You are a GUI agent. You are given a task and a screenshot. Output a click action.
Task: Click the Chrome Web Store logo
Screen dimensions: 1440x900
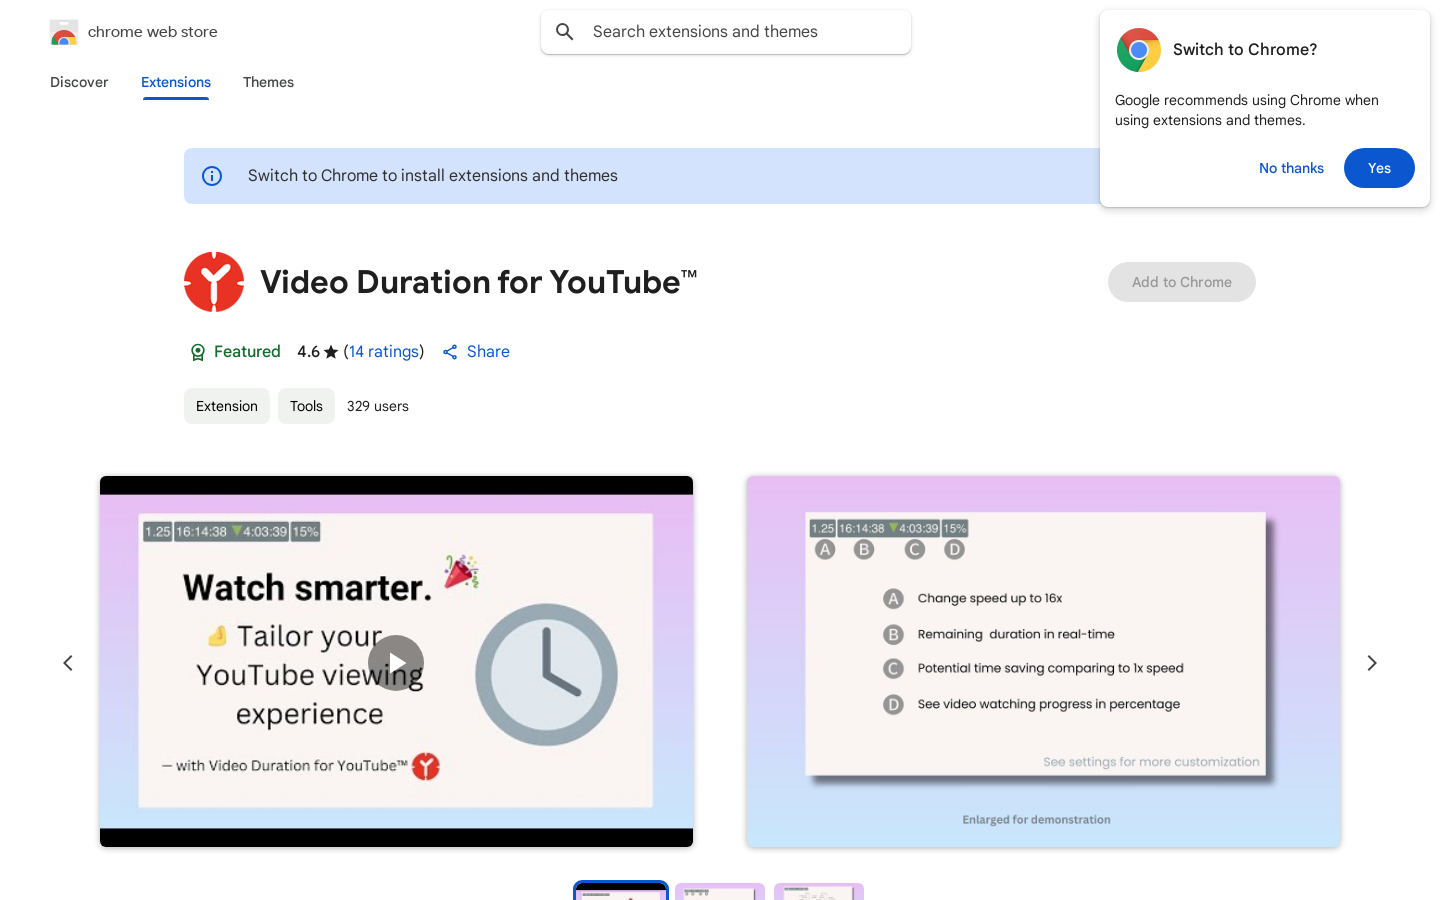tap(64, 32)
